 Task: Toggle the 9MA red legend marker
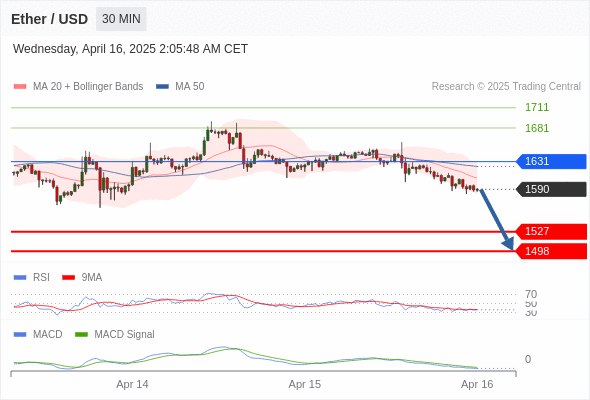click(68, 278)
